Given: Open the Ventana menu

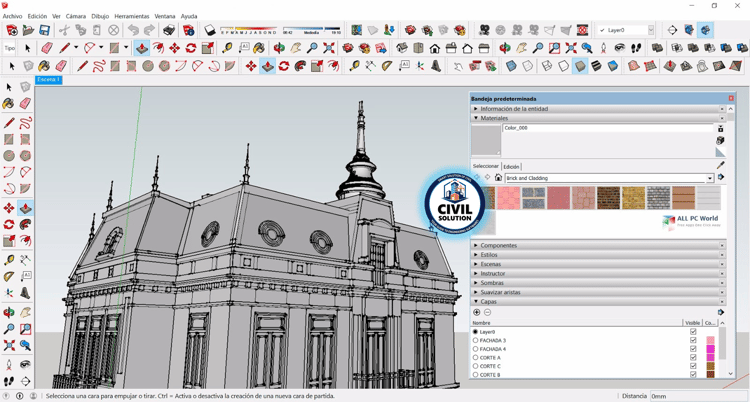Looking at the screenshot, I should click(x=165, y=16).
